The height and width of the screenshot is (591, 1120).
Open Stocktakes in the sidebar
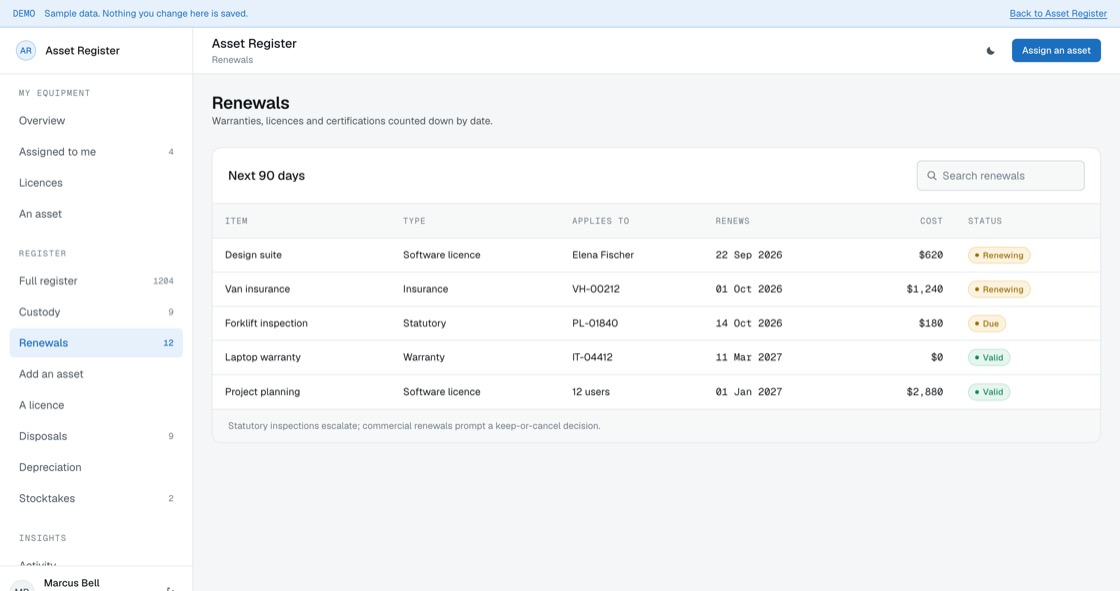click(96, 498)
